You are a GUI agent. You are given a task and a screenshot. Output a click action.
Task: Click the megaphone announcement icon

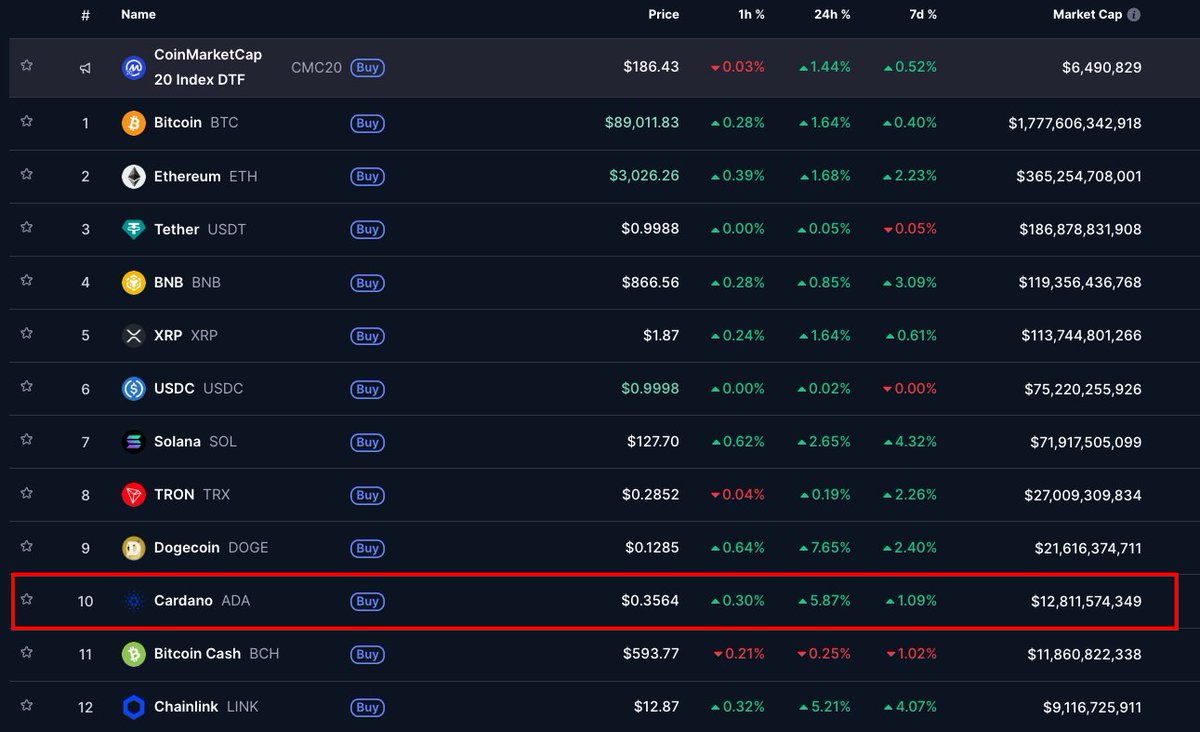click(x=84, y=67)
